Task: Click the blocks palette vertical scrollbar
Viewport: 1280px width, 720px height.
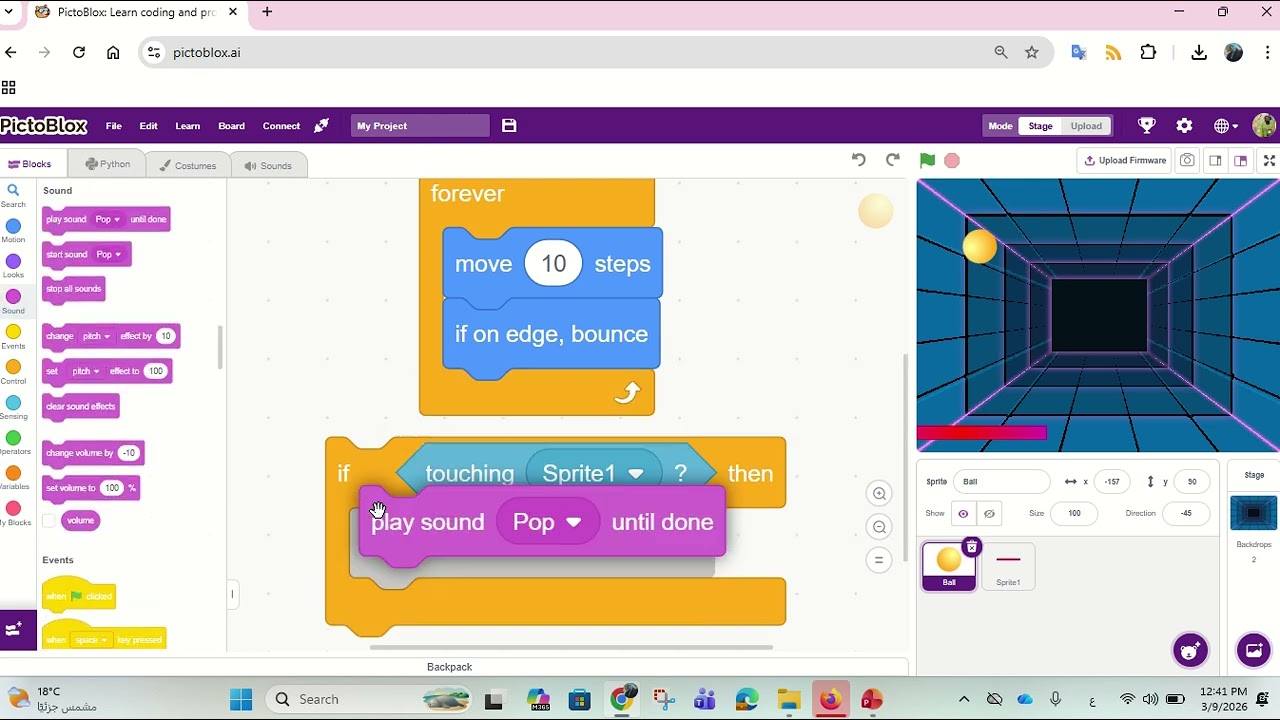Action: [x=219, y=347]
